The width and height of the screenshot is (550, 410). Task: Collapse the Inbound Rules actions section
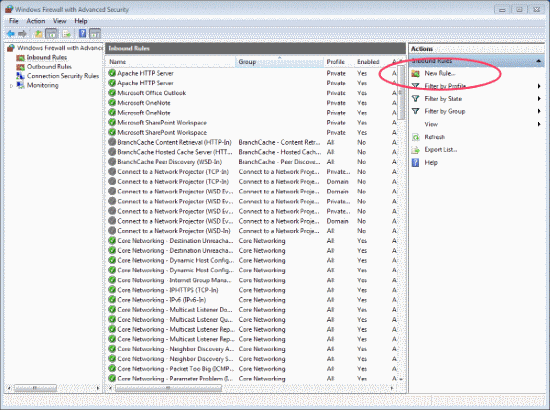tap(538, 61)
